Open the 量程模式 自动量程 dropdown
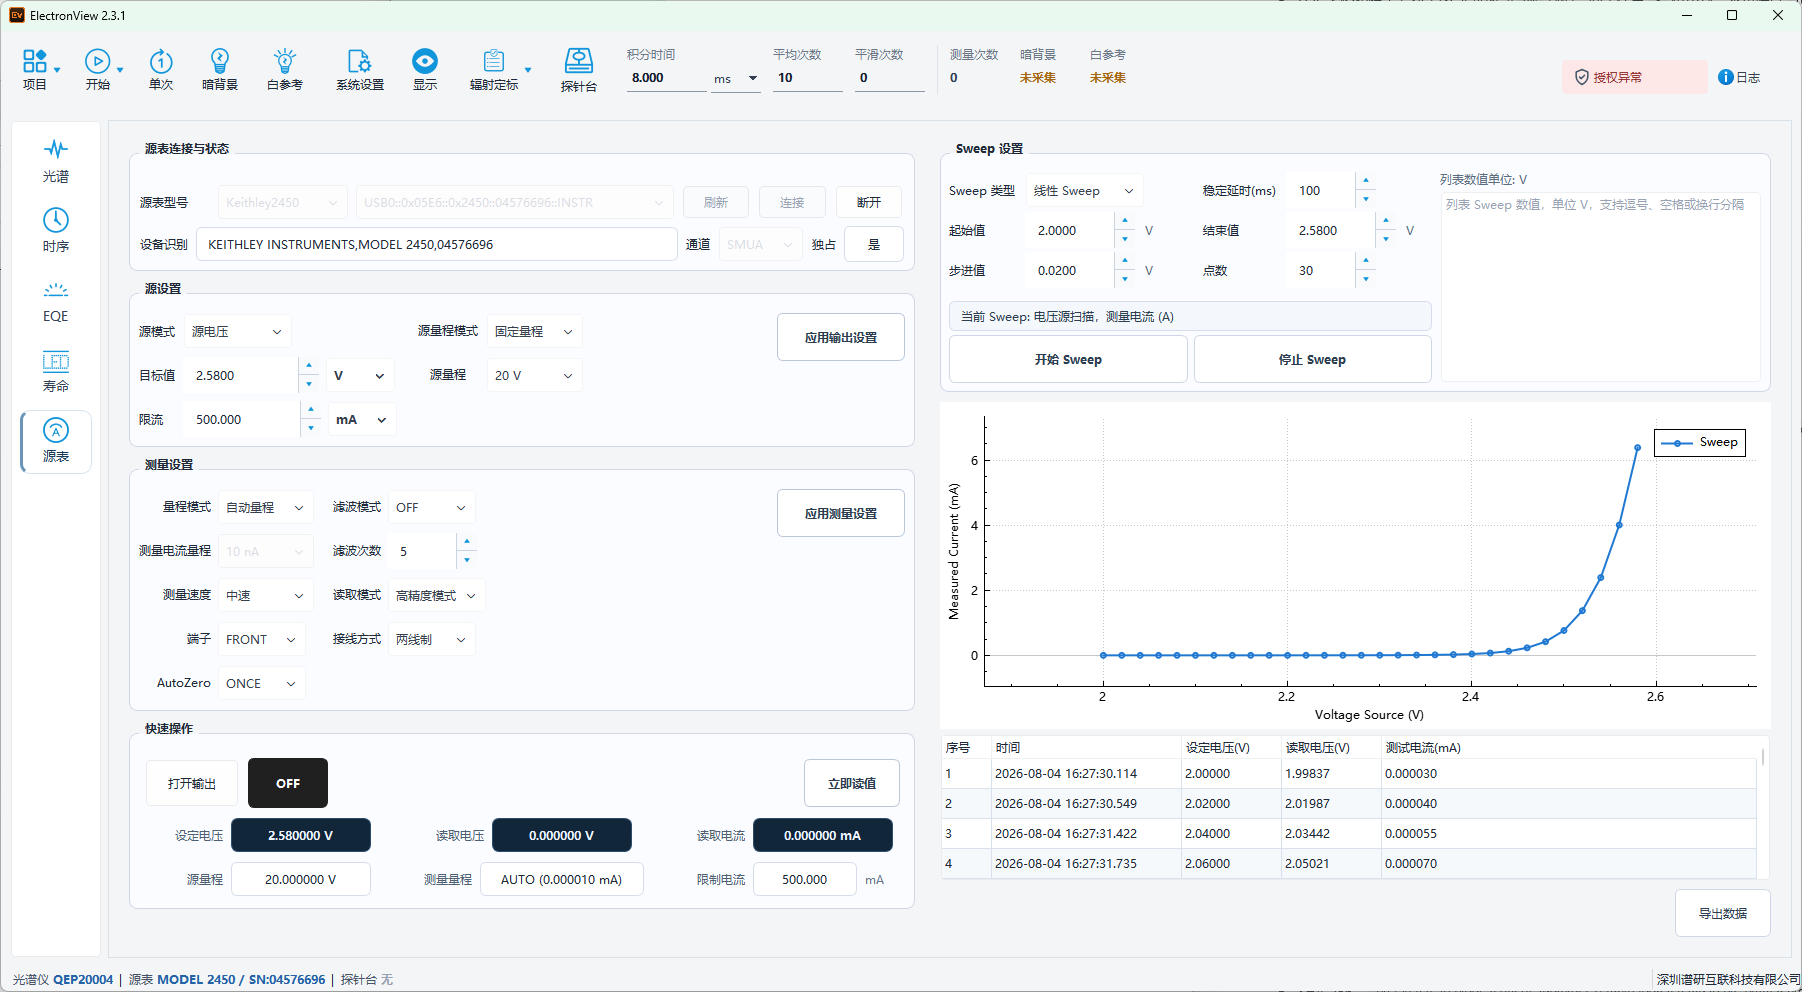The image size is (1802, 992). click(265, 507)
